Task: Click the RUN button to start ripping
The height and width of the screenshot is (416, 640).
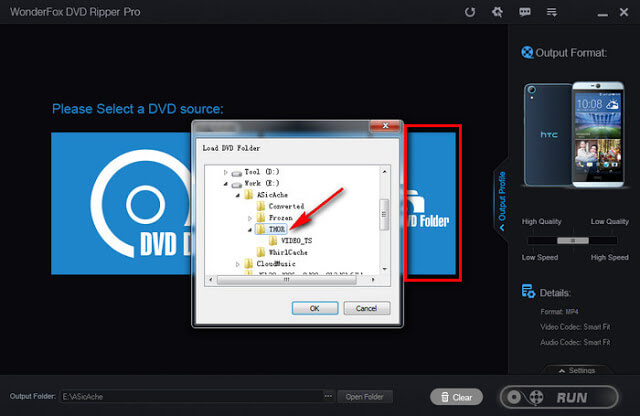Action: [x=565, y=396]
